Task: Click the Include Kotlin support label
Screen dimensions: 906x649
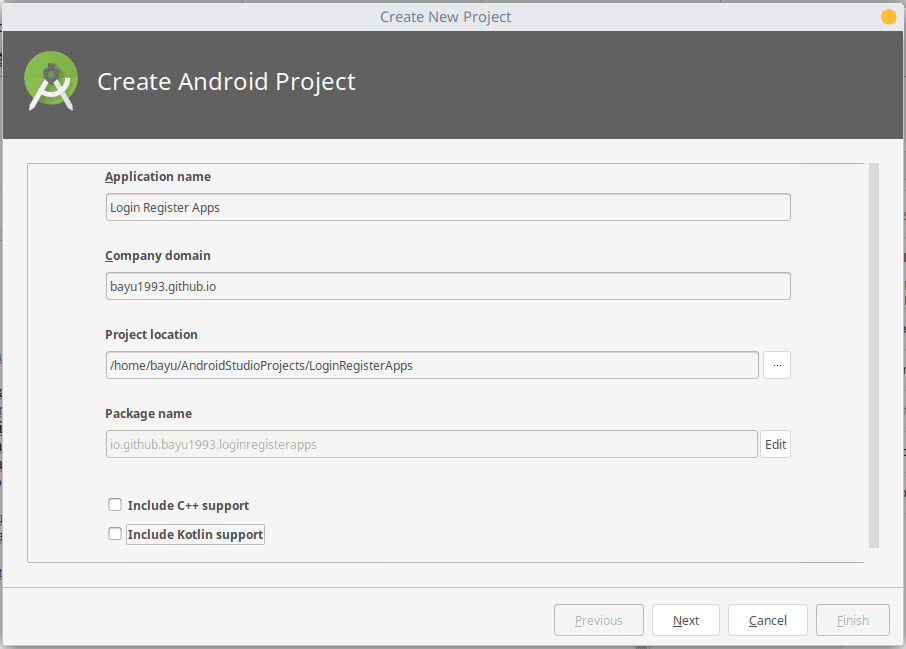Action: point(195,535)
